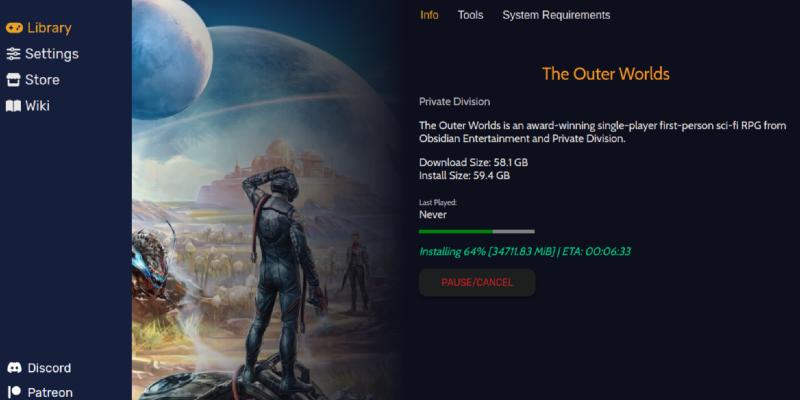Click The Outer Worlds title heading

tap(606, 73)
